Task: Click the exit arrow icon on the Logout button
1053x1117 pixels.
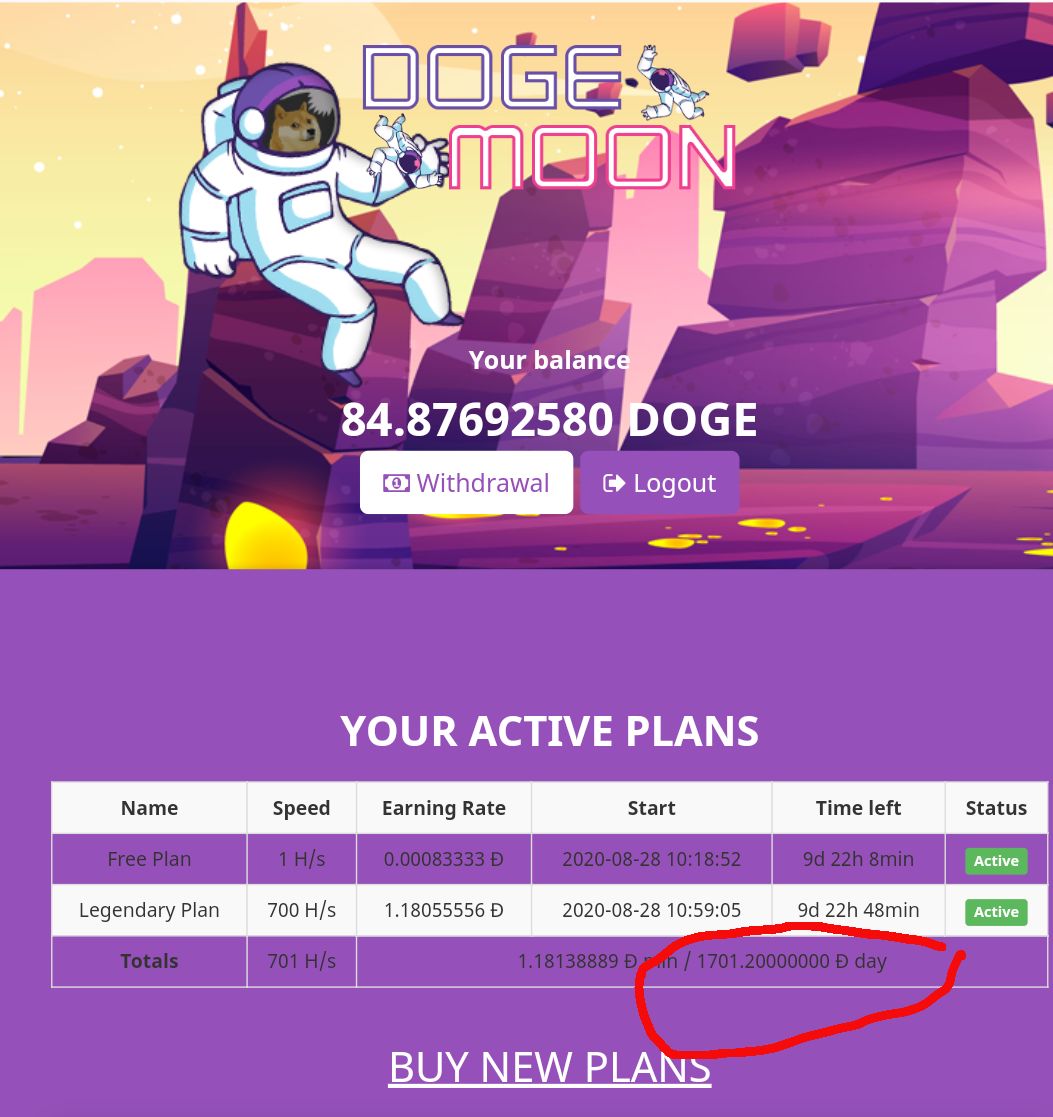Action: pos(613,483)
